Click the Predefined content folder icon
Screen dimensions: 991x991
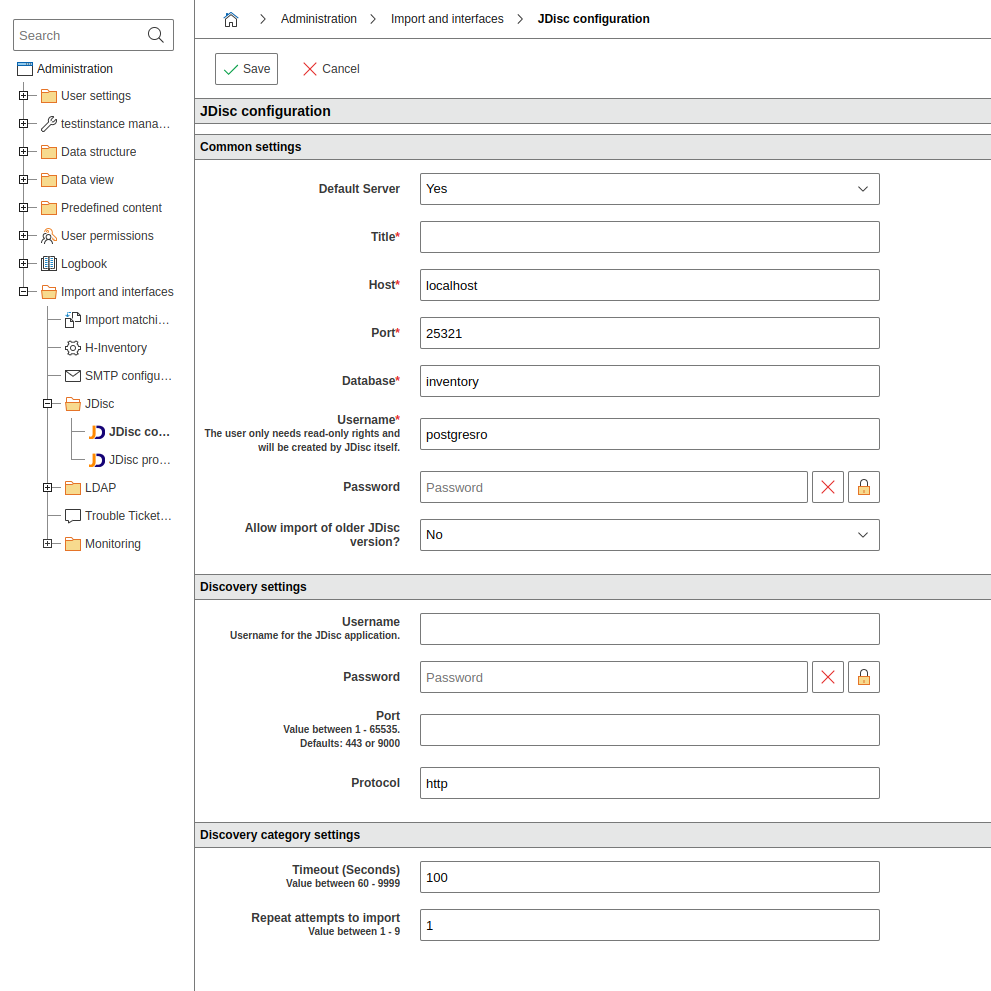[49, 208]
